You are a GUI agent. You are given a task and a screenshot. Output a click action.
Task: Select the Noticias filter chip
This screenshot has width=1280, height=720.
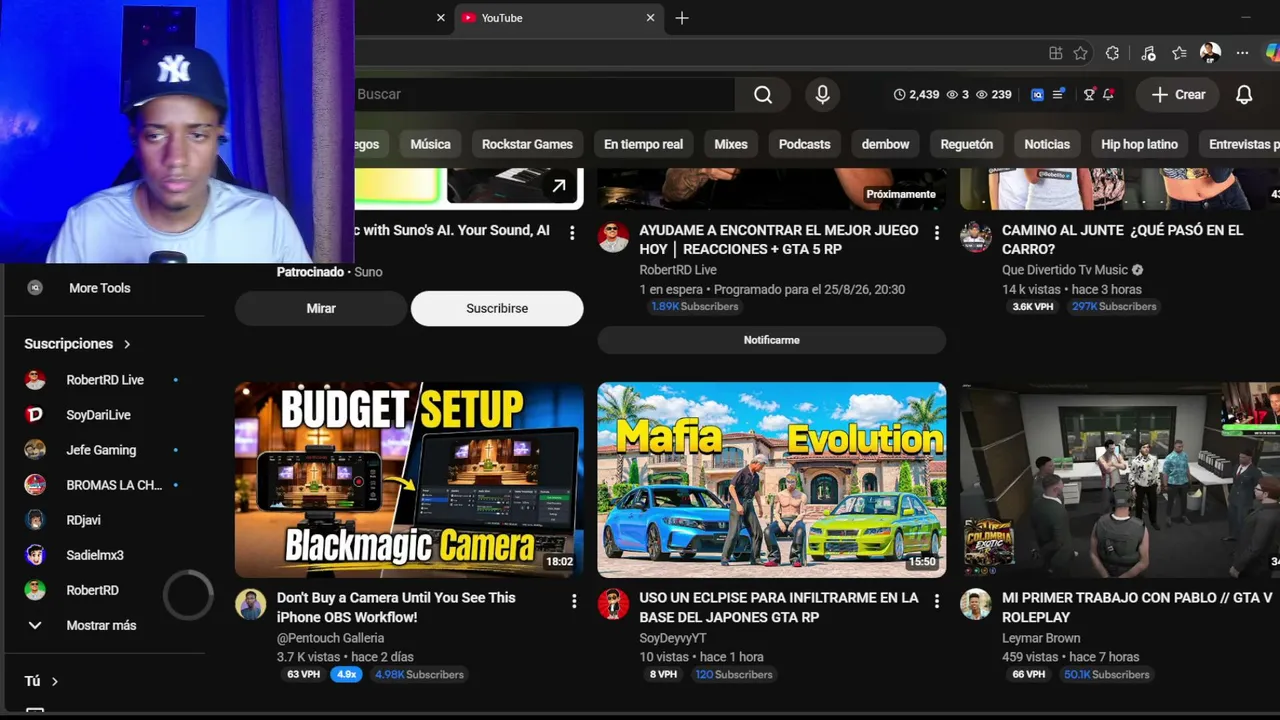(1047, 144)
